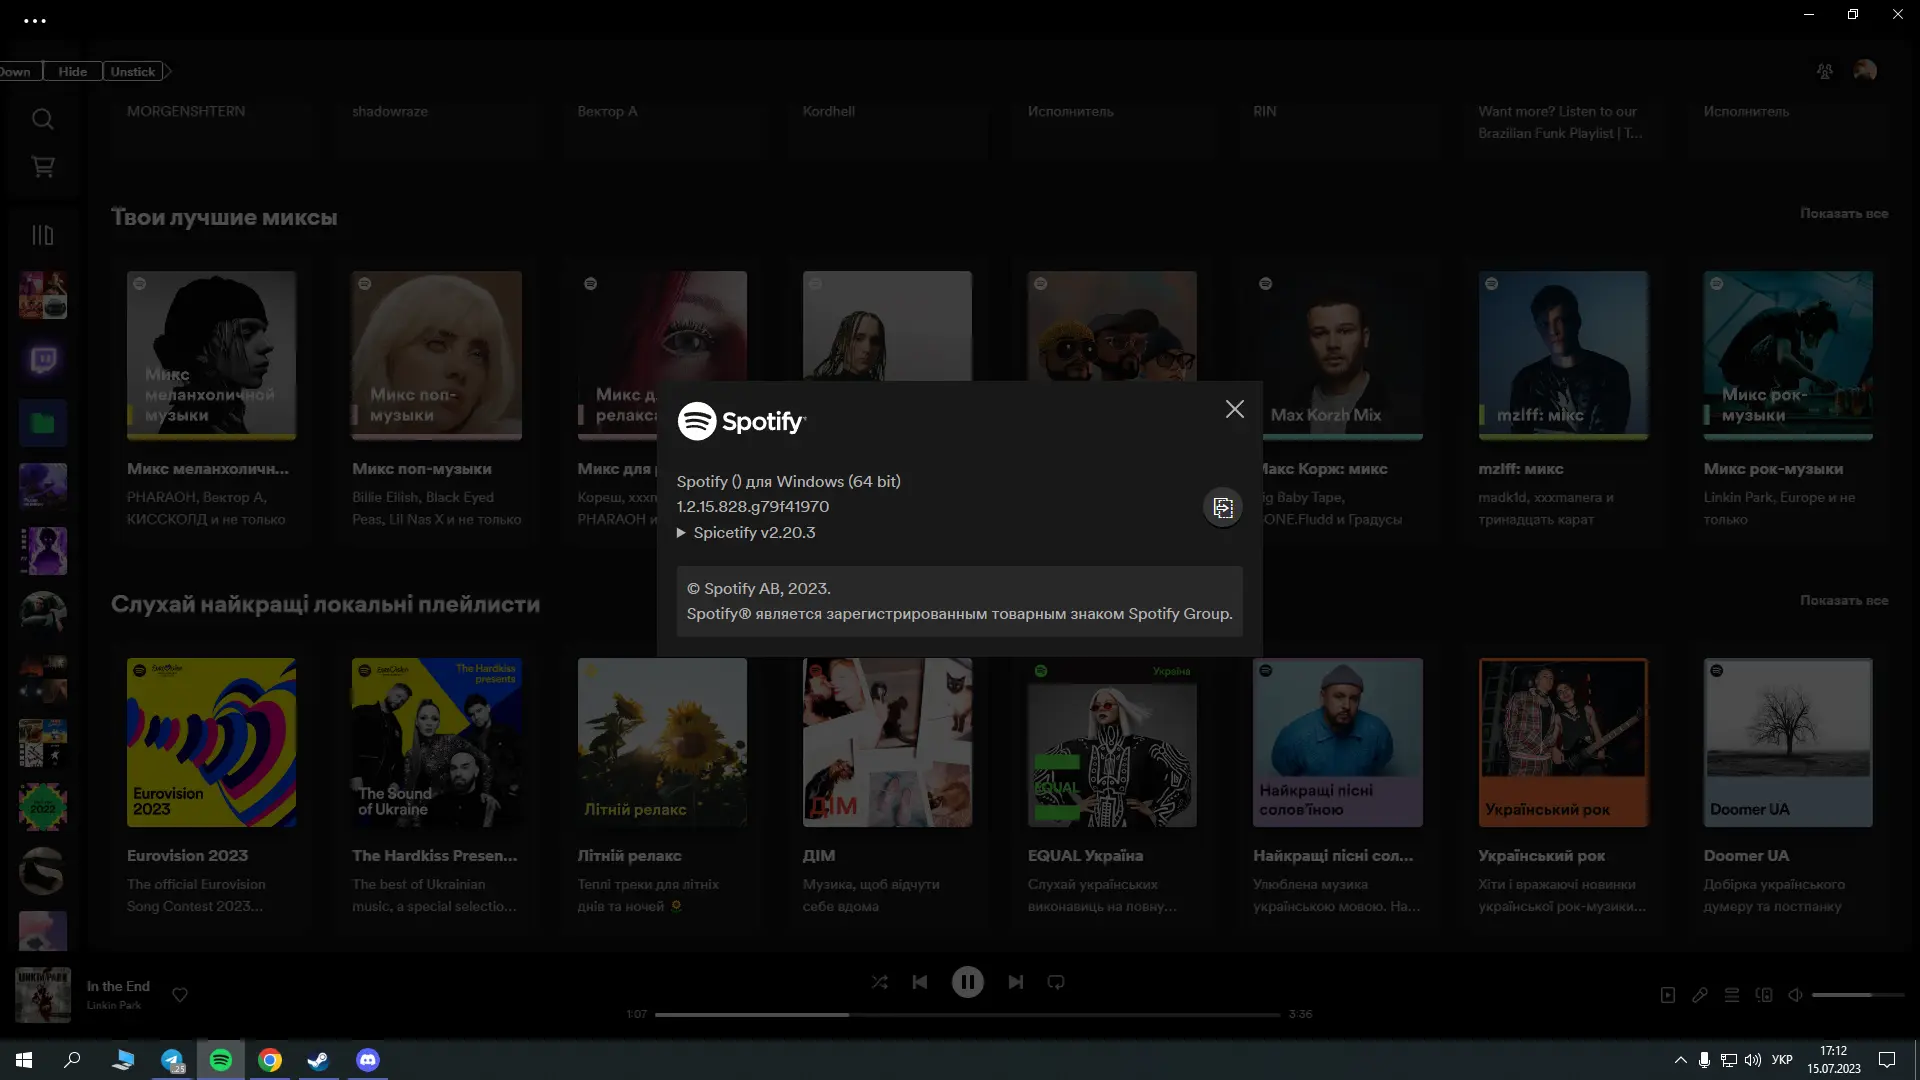Open Connect to a device icon

pyautogui.click(x=1764, y=995)
